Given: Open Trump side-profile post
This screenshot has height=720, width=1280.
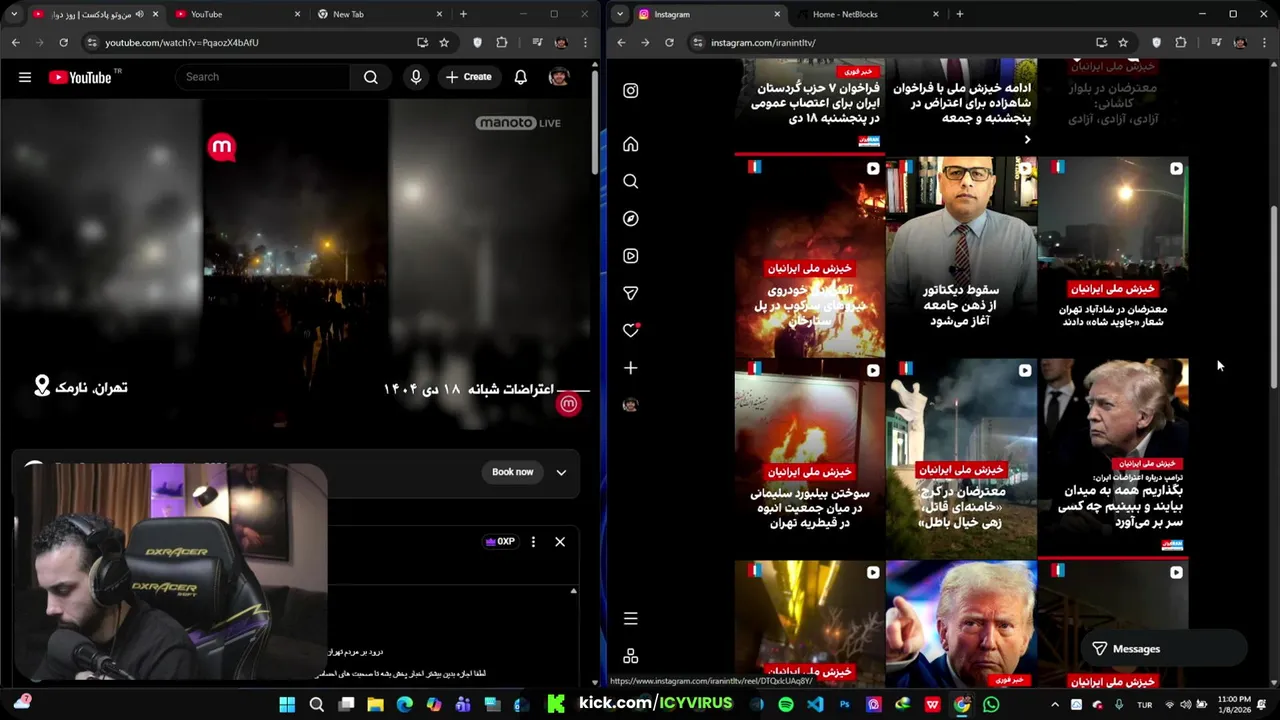Looking at the screenshot, I should click(x=1113, y=458).
